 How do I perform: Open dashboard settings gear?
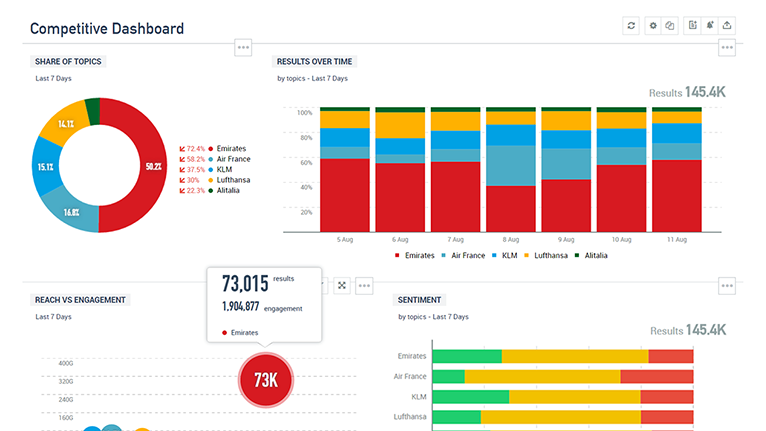[653, 25]
